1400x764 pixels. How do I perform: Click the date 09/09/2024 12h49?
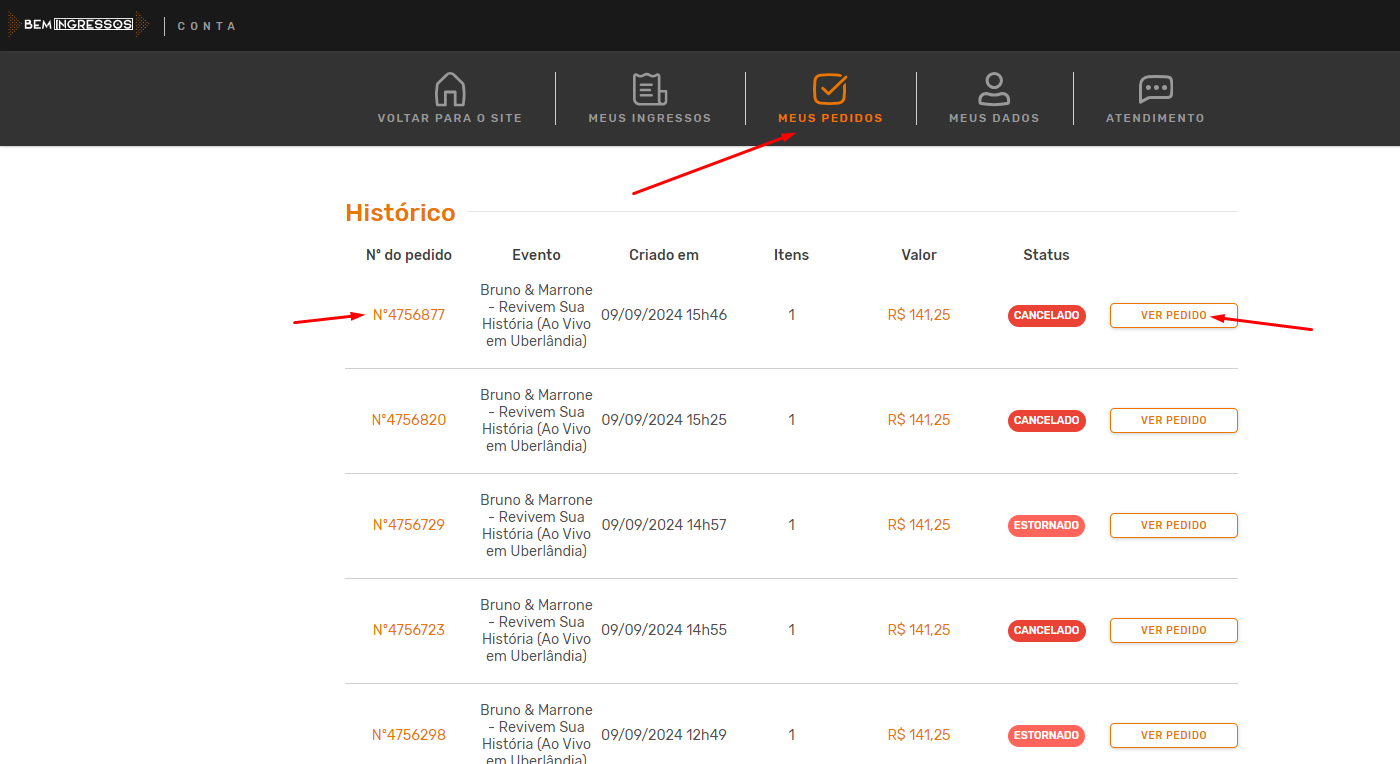coord(664,735)
